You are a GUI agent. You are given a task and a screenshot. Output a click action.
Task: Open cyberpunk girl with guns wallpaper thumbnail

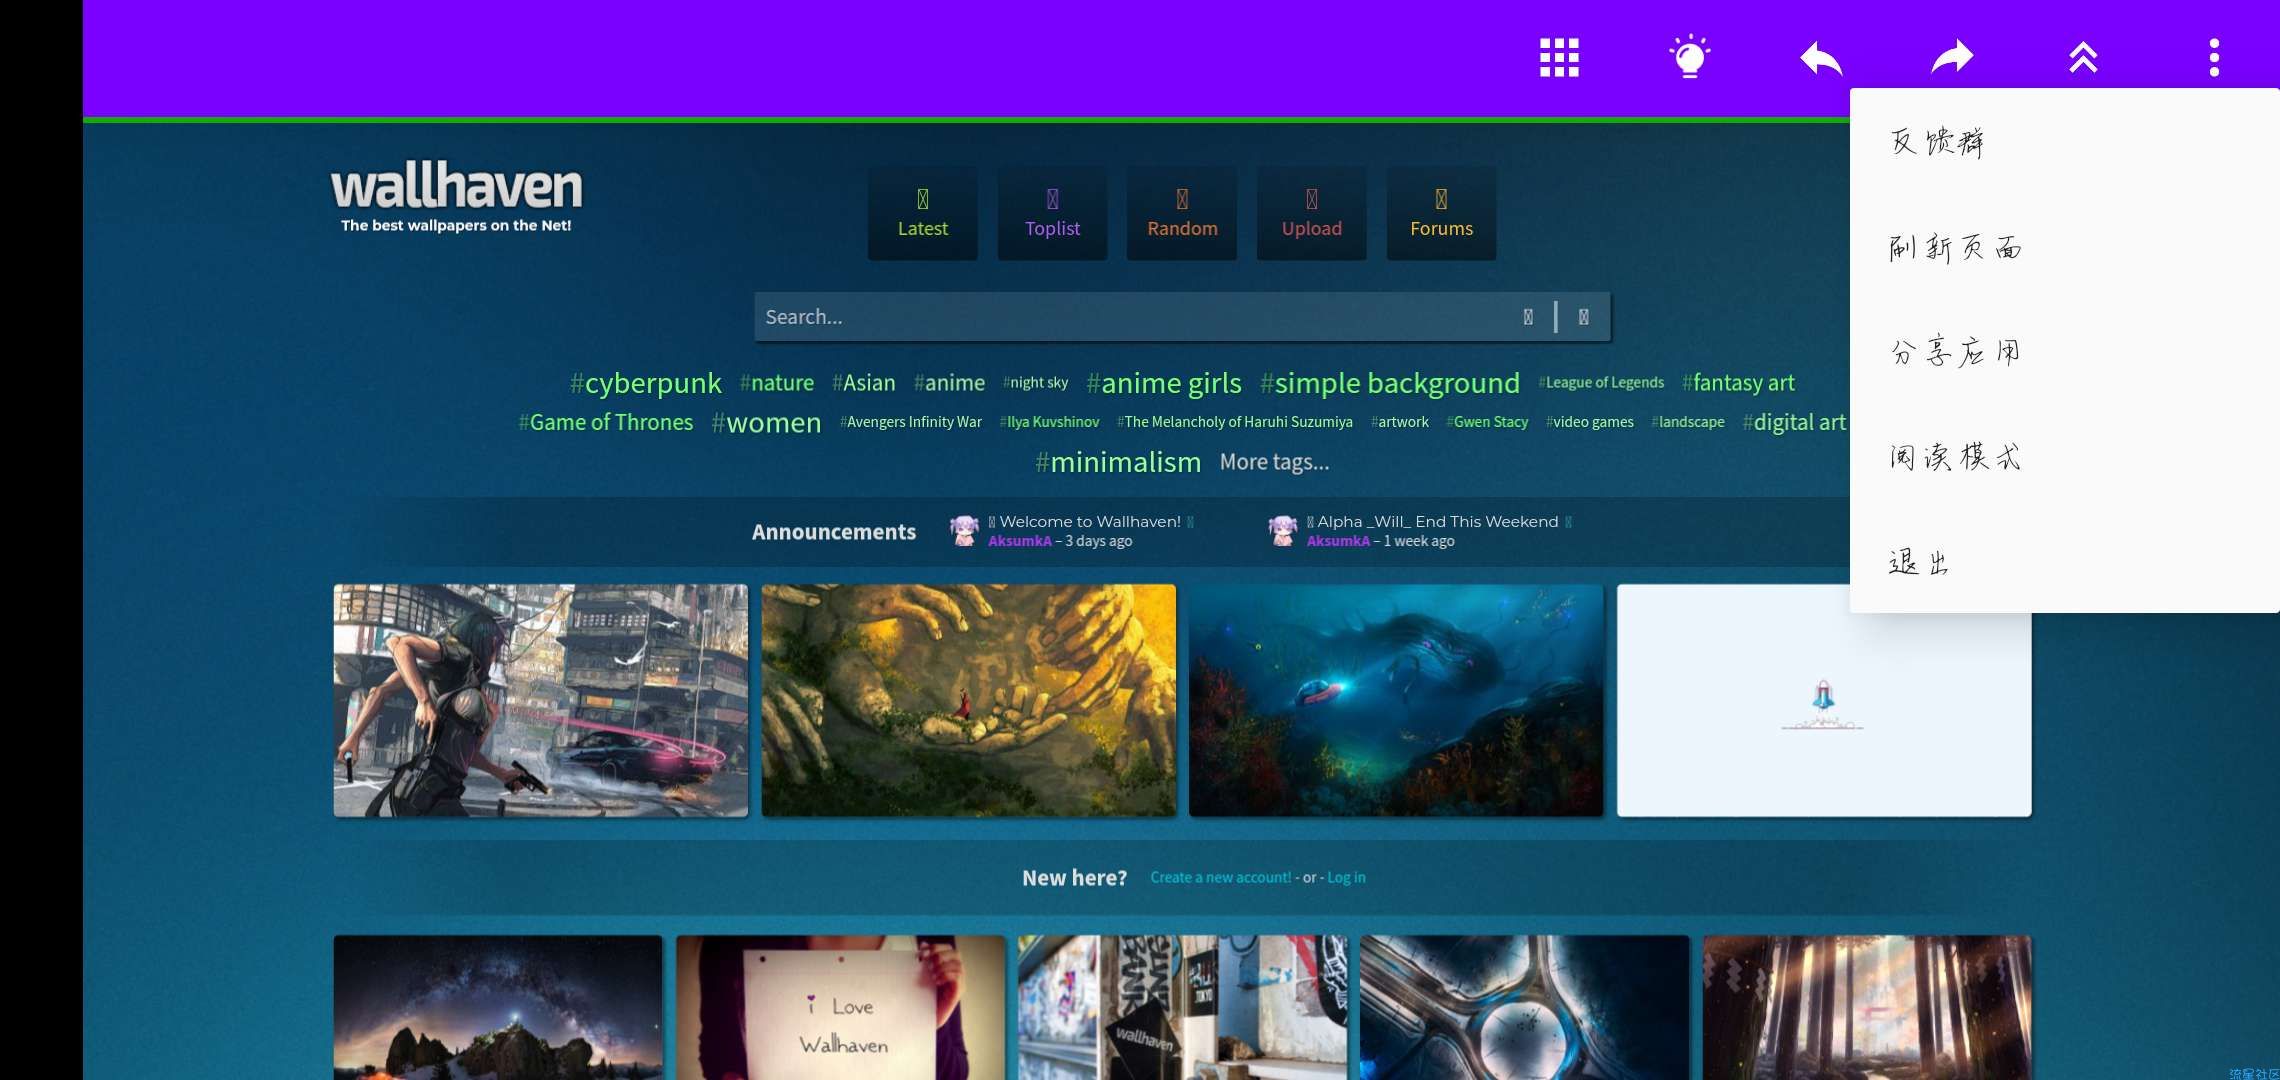click(540, 700)
